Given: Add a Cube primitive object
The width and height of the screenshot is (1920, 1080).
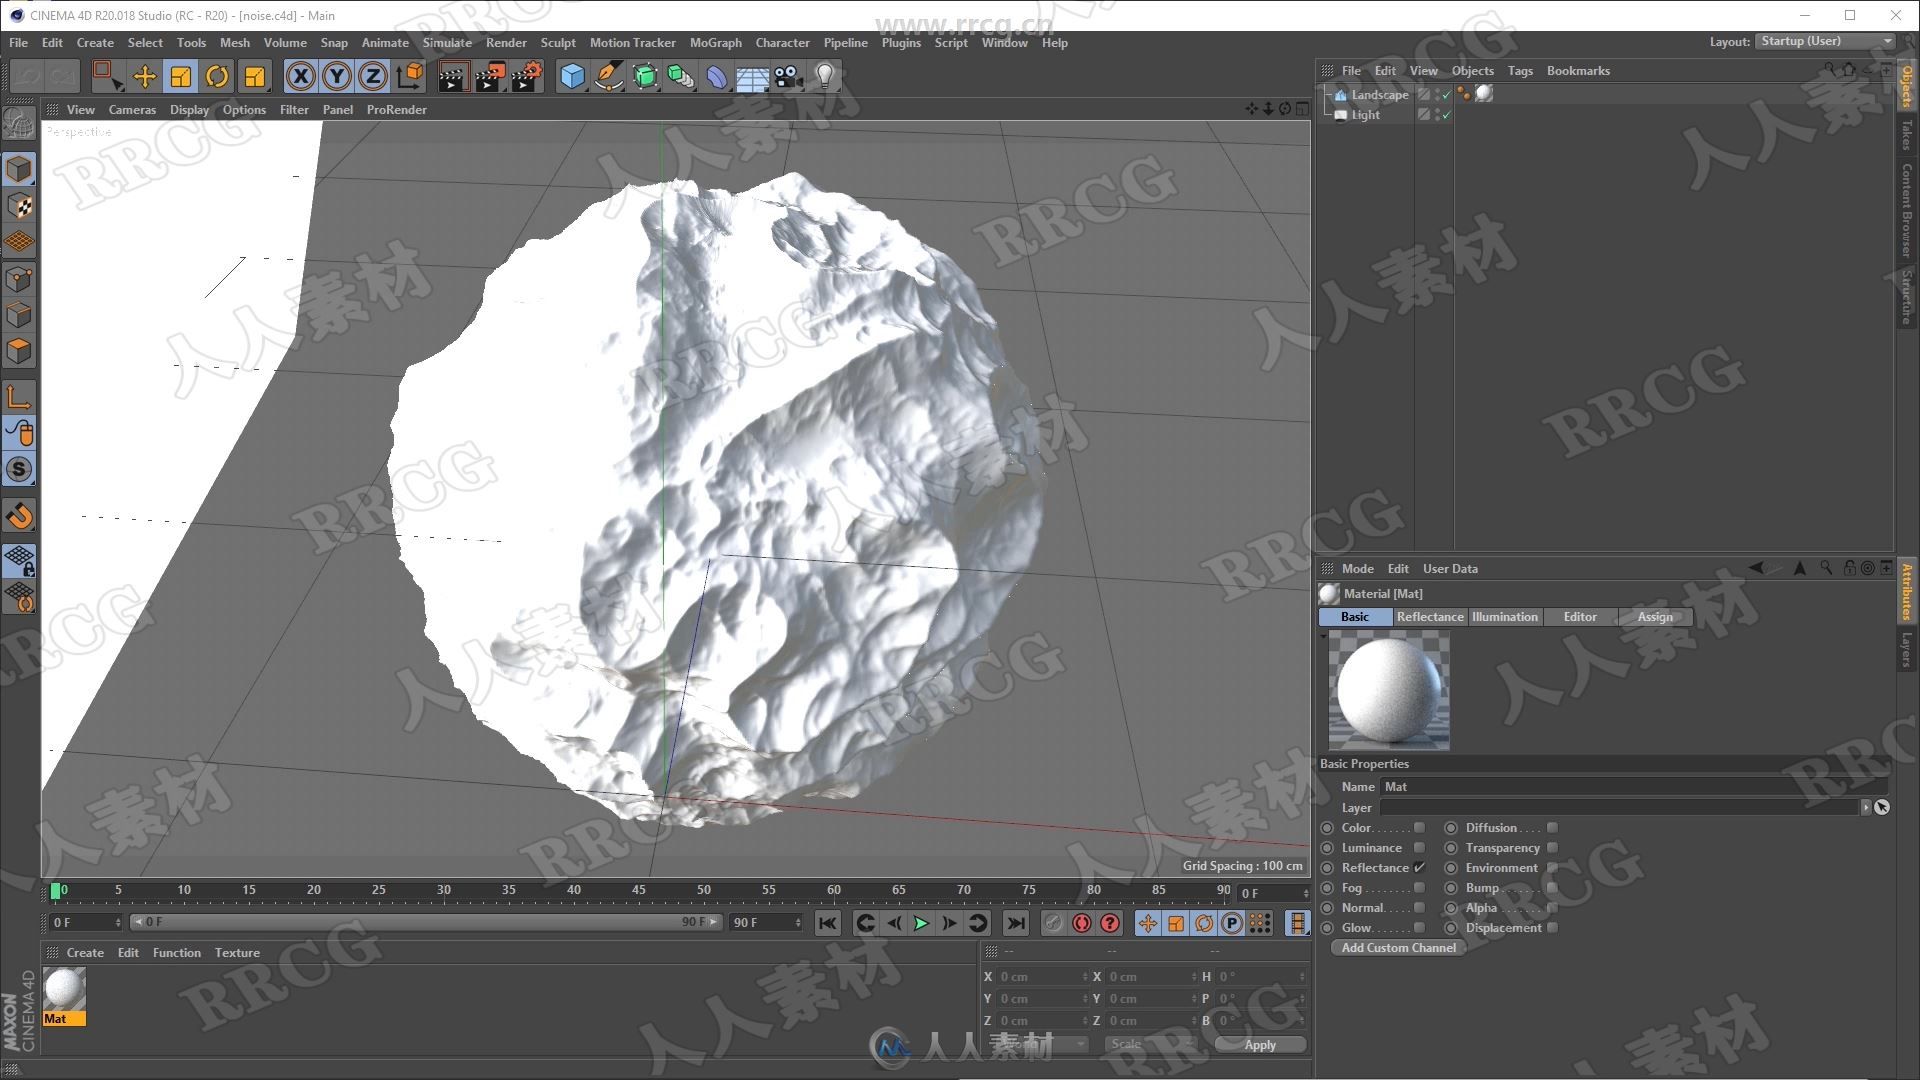Looking at the screenshot, I should pyautogui.click(x=572, y=76).
